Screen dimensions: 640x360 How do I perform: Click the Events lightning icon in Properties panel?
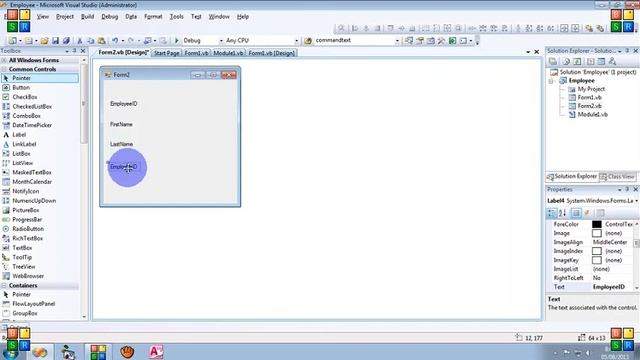587,213
